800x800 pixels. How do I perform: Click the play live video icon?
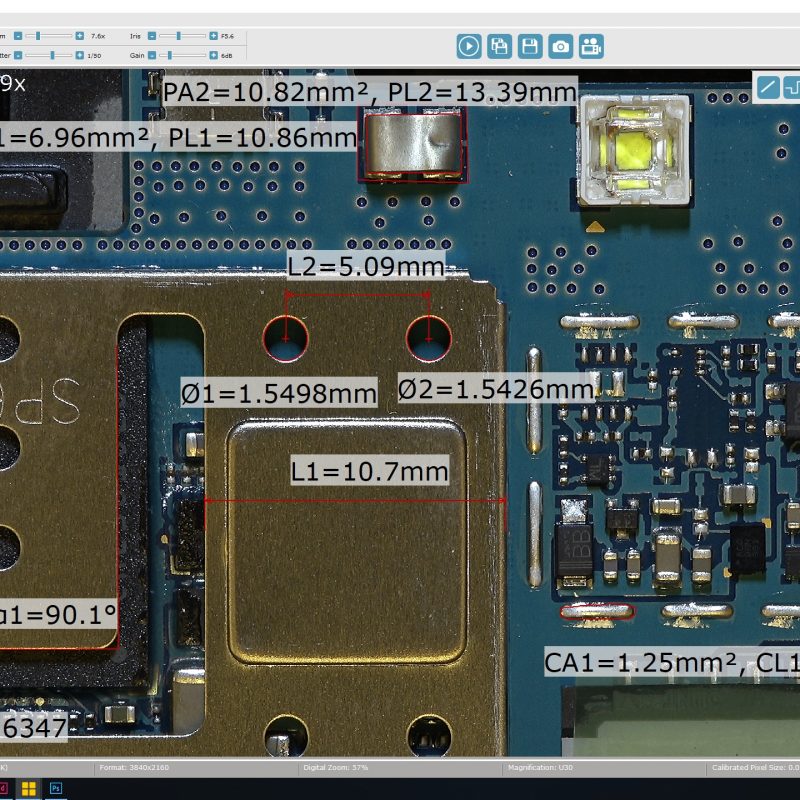pos(469,45)
